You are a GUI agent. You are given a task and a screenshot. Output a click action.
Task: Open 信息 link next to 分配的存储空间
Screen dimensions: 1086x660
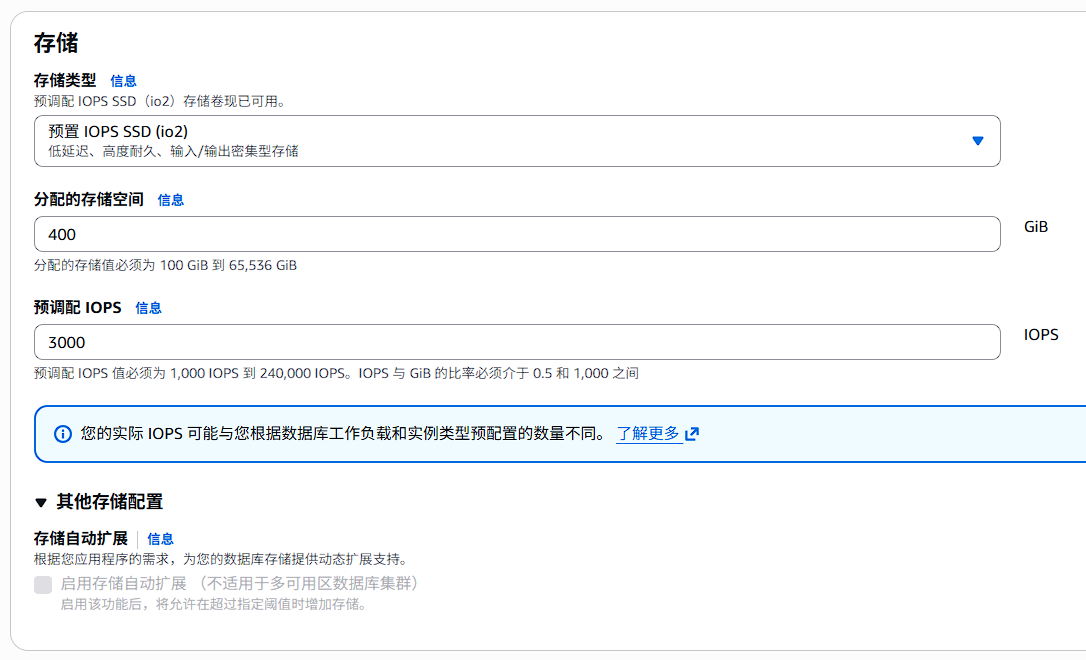pyautogui.click(x=170, y=200)
